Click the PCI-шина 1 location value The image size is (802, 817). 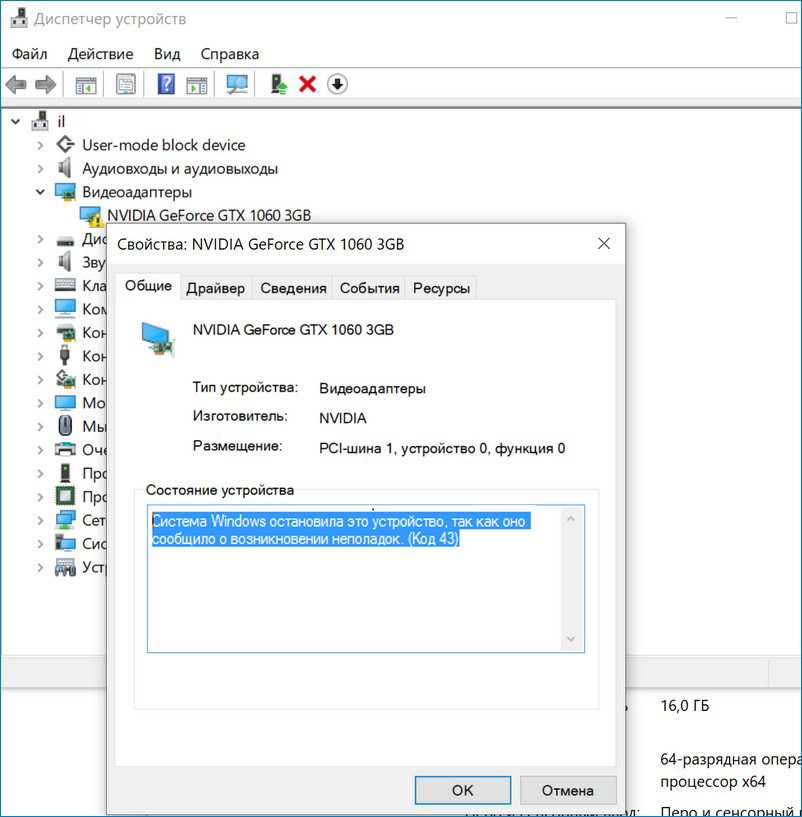click(x=442, y=448)
